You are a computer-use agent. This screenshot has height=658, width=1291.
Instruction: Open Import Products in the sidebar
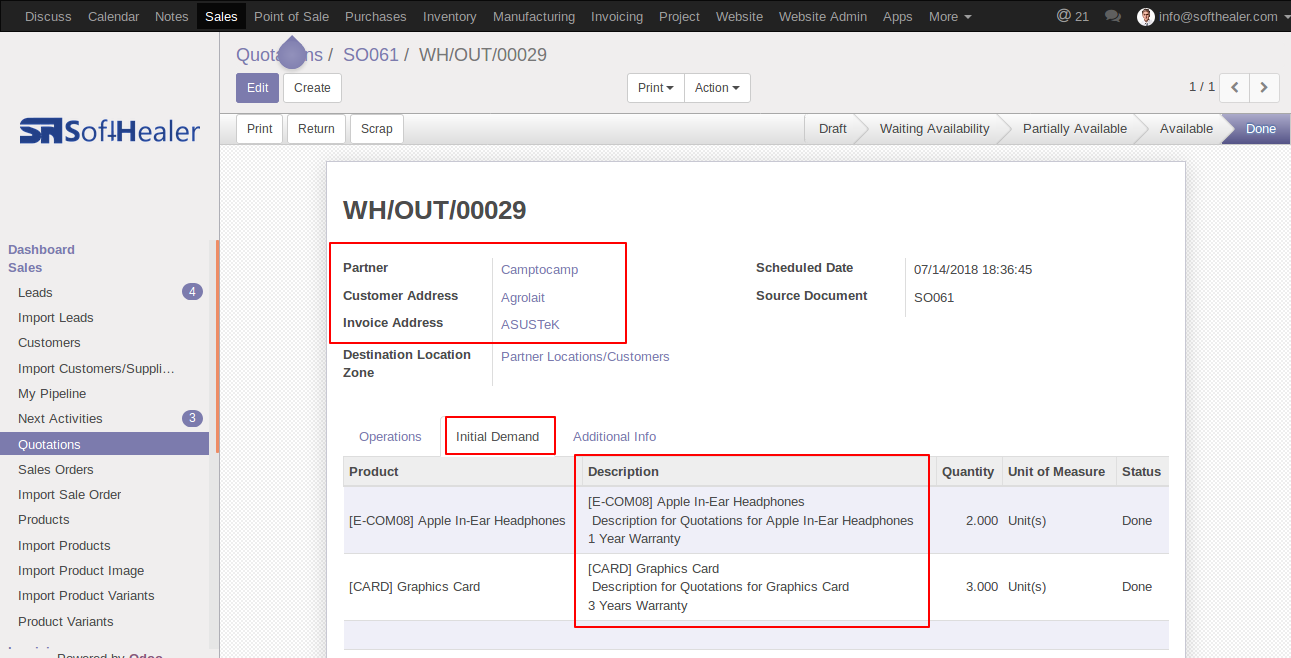click(105, 546)
